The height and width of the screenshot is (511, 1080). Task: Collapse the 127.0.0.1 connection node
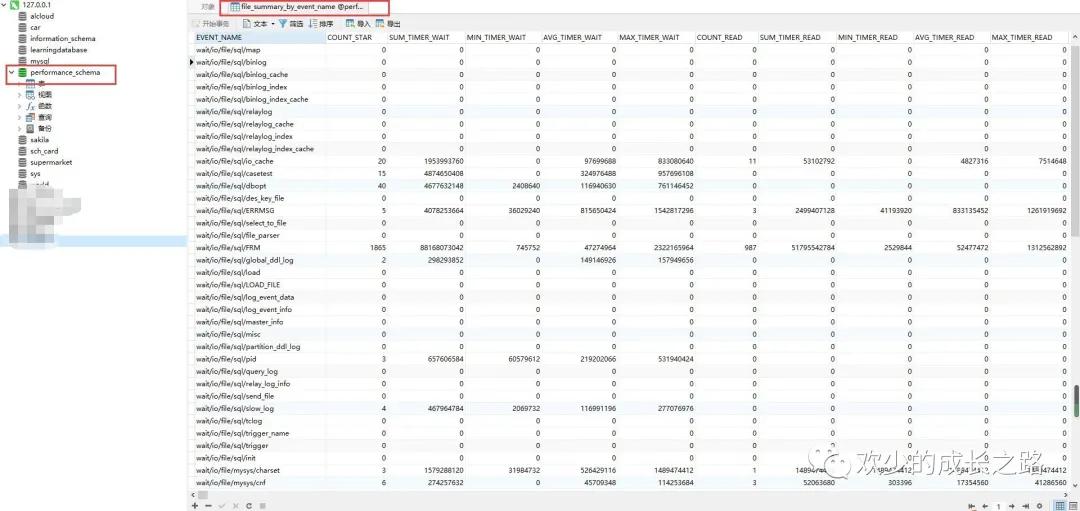[x=4, y=5]
